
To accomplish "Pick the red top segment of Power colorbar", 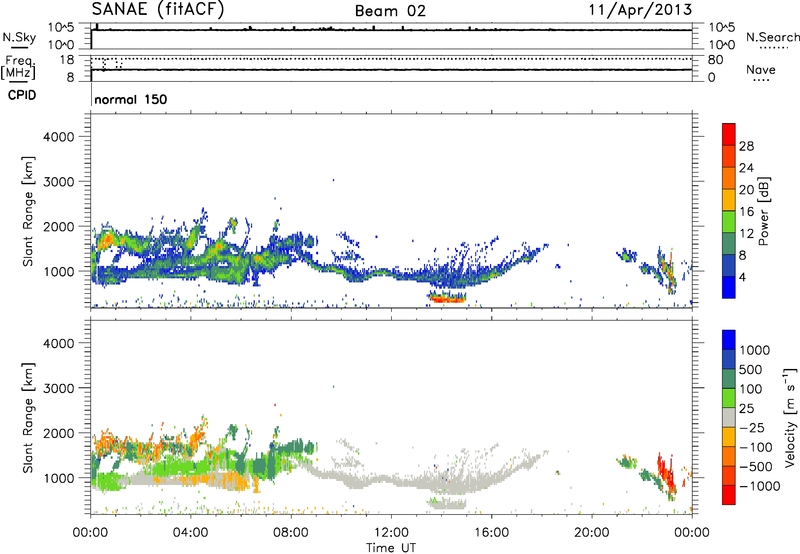I will [x=729, y=135].
